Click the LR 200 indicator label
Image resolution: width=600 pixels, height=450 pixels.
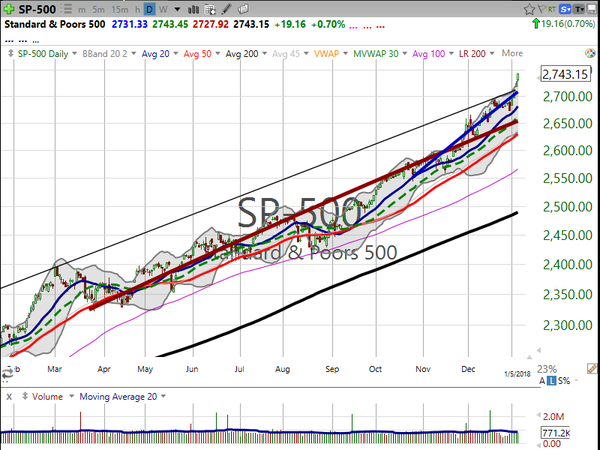472,54
